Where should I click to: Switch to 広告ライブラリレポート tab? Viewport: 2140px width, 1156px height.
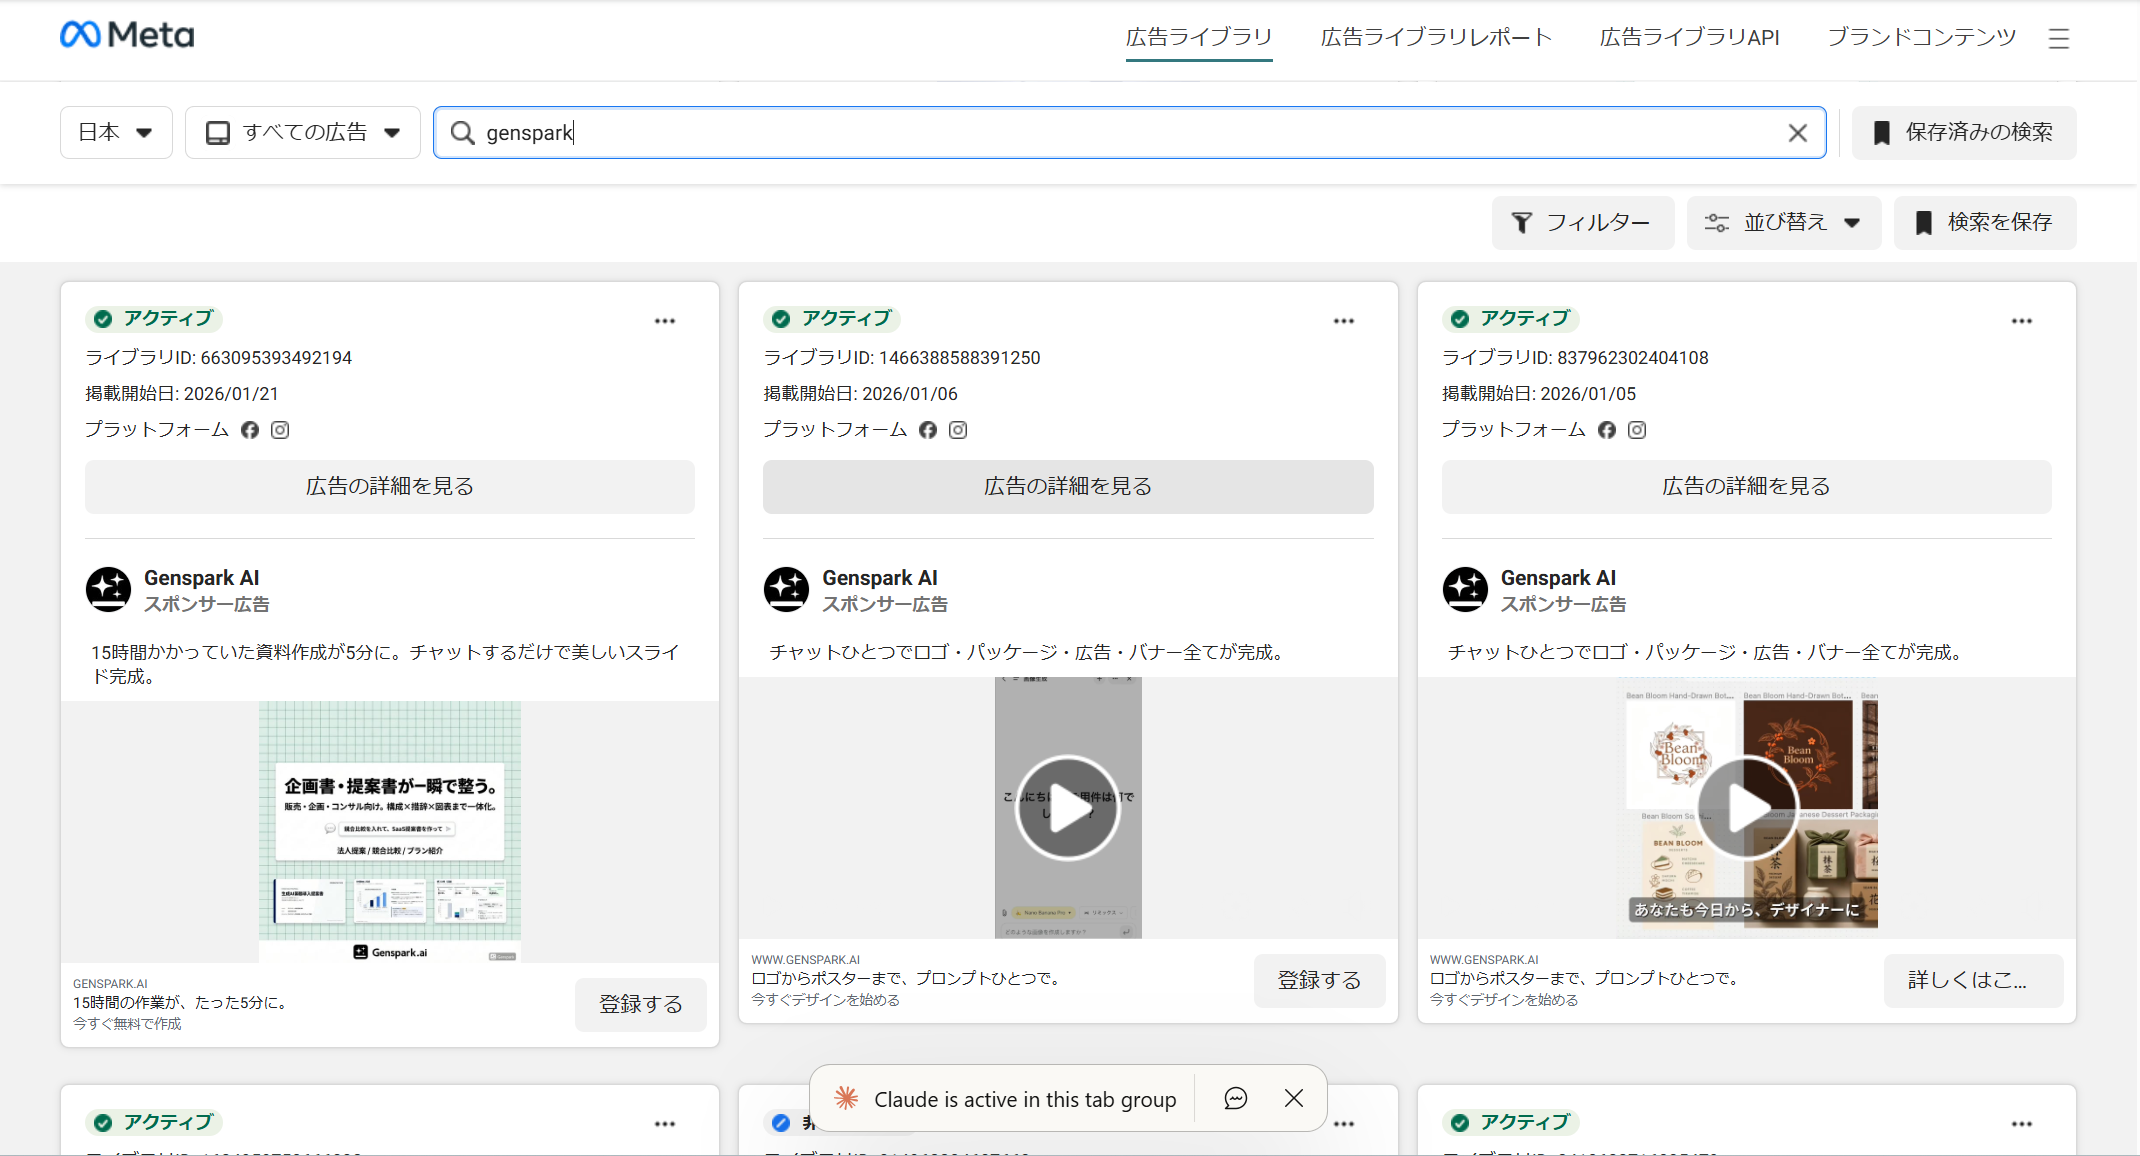tap(1435, 38)
